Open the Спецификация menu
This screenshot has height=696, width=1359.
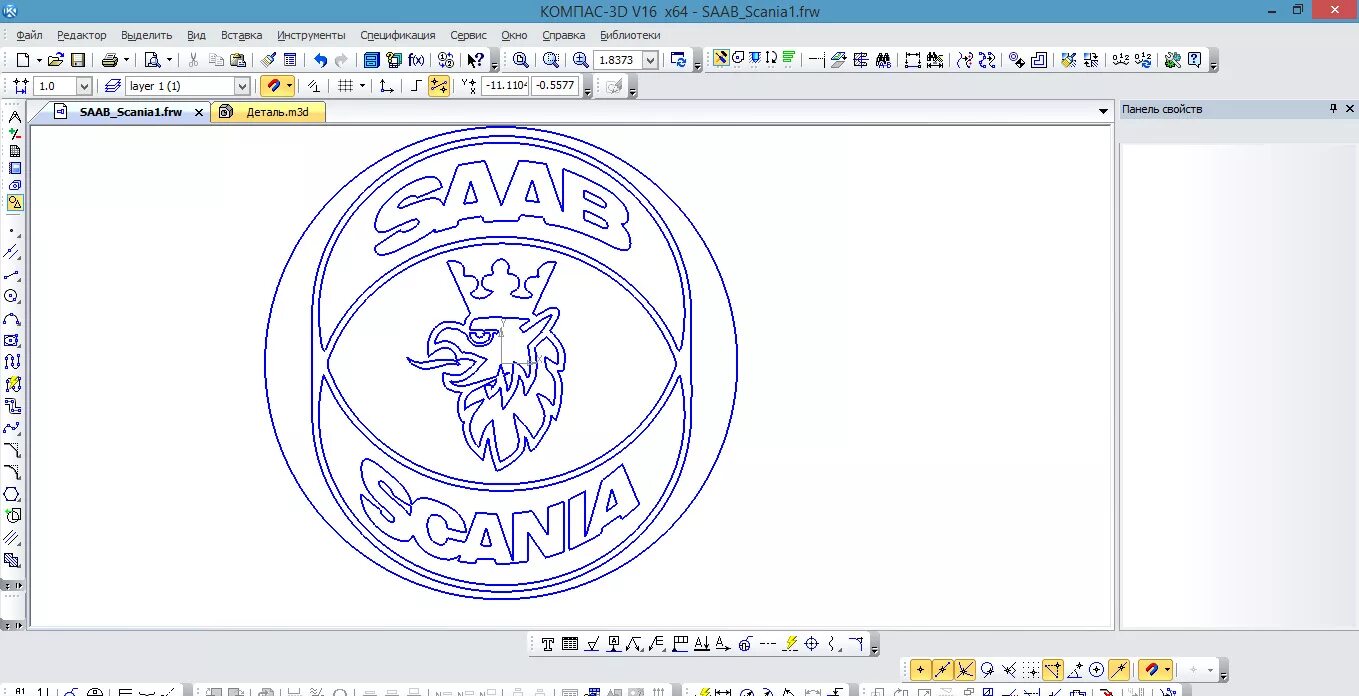pos(398,35)
